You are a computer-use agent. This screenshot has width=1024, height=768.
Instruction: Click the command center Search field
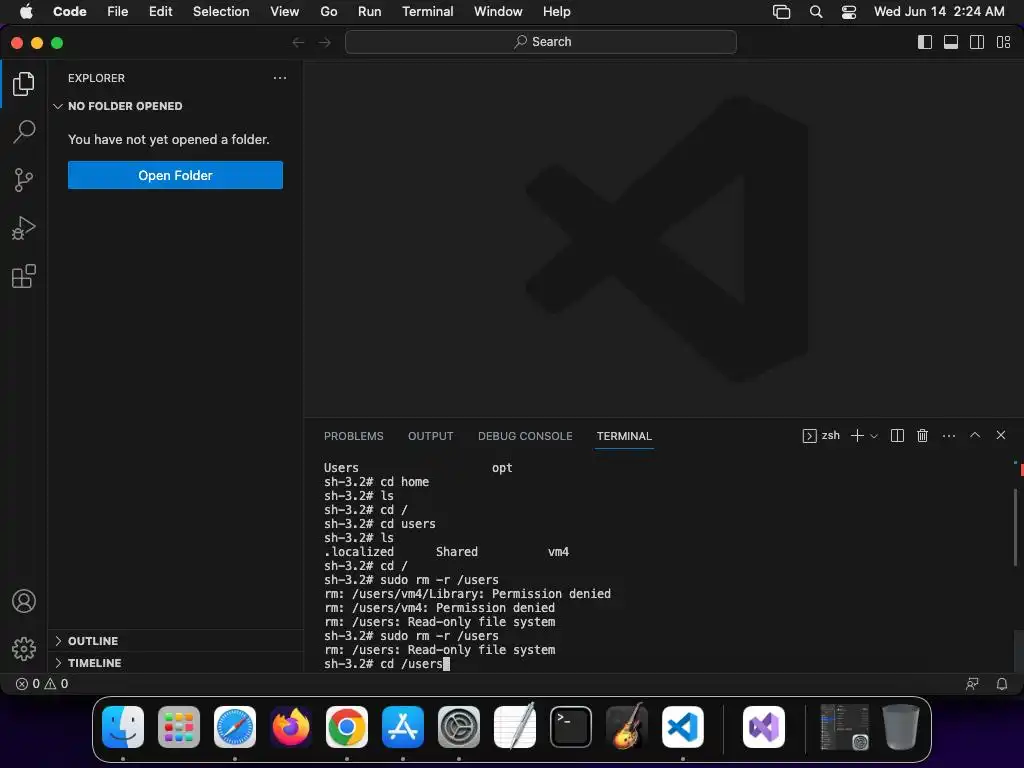coord(541,42)
